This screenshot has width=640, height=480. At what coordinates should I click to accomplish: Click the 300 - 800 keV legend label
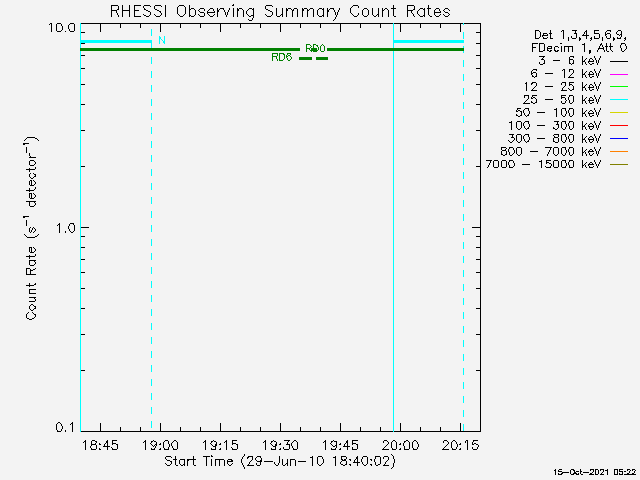point(555,138)
